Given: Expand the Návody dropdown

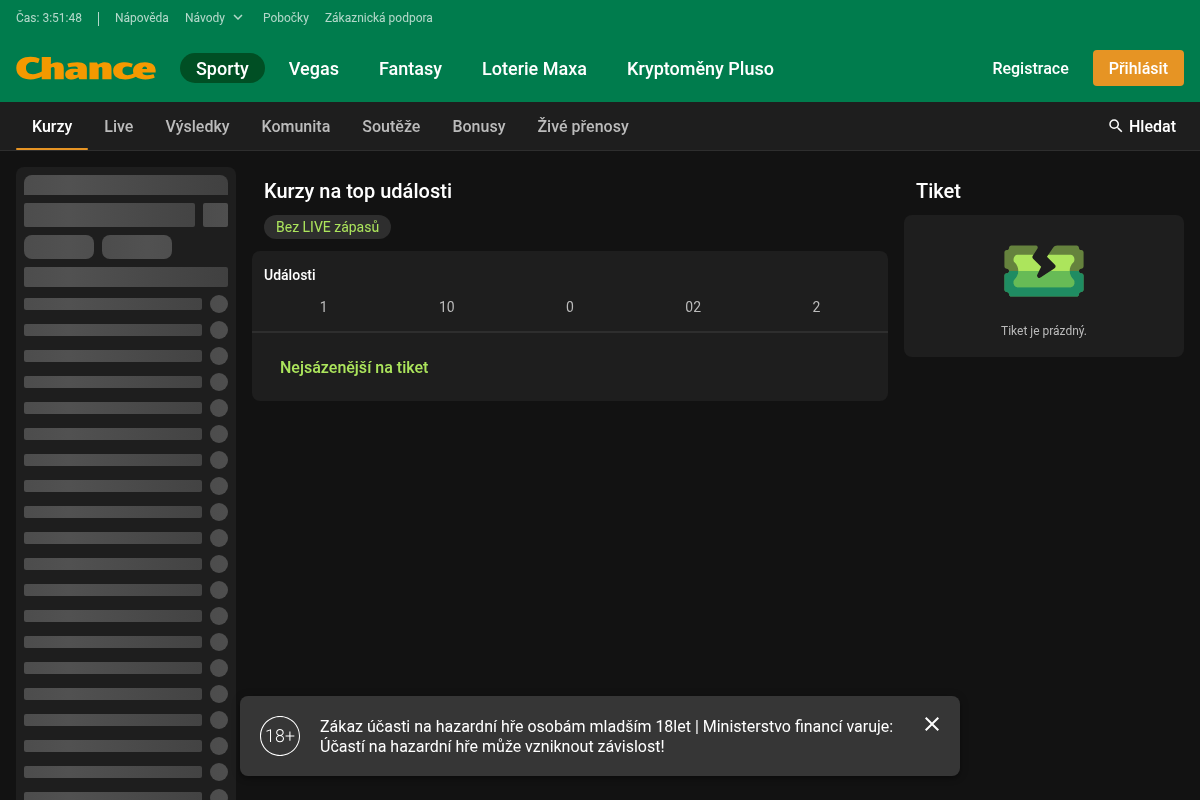Looking at the screenshot, I should pos(214,18).
